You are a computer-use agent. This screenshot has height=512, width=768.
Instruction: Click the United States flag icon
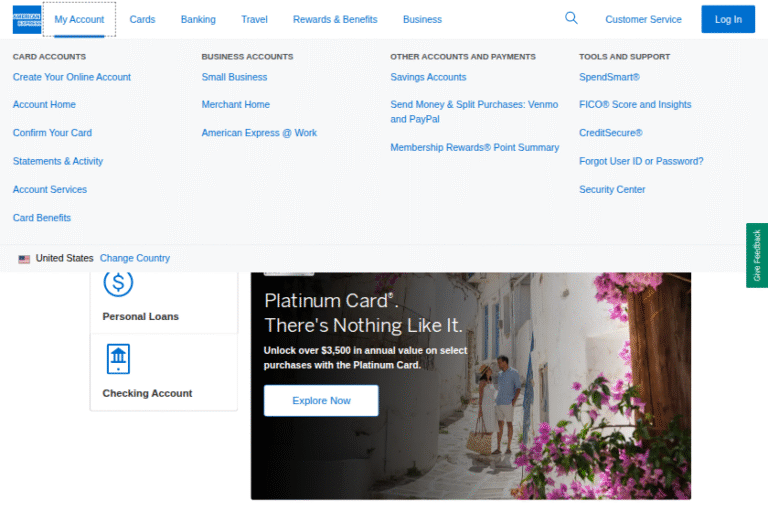(24, 259)
